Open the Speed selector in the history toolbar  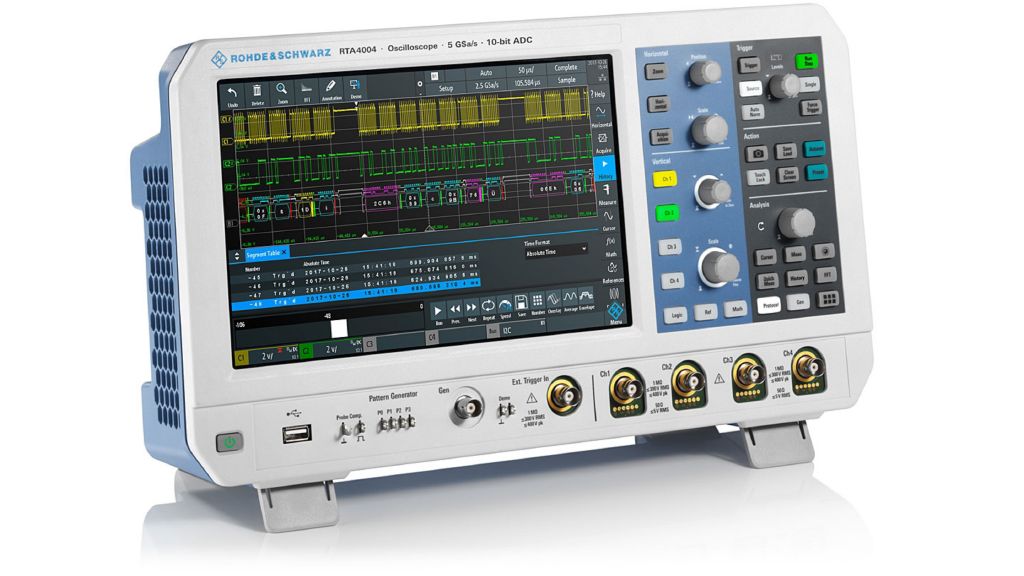tap(505, 307)
